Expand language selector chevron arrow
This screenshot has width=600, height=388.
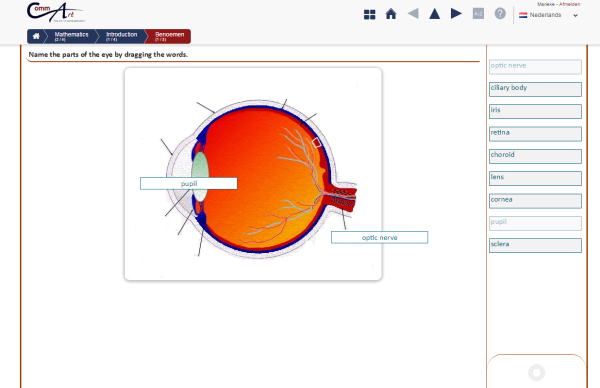[575, 15]
